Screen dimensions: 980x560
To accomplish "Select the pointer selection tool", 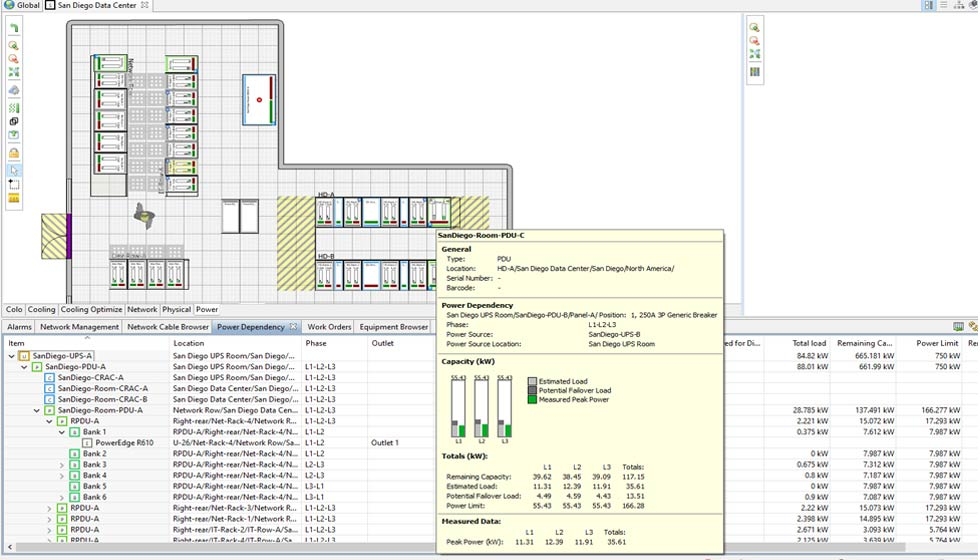I will 14,170.
